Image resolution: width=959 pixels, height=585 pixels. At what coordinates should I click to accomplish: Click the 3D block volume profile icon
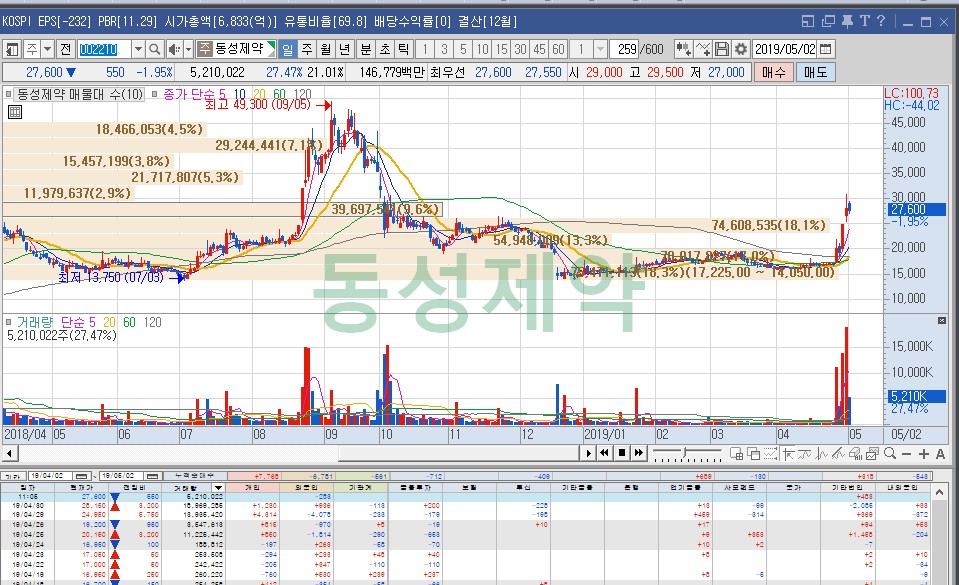[x=855, y=453]
